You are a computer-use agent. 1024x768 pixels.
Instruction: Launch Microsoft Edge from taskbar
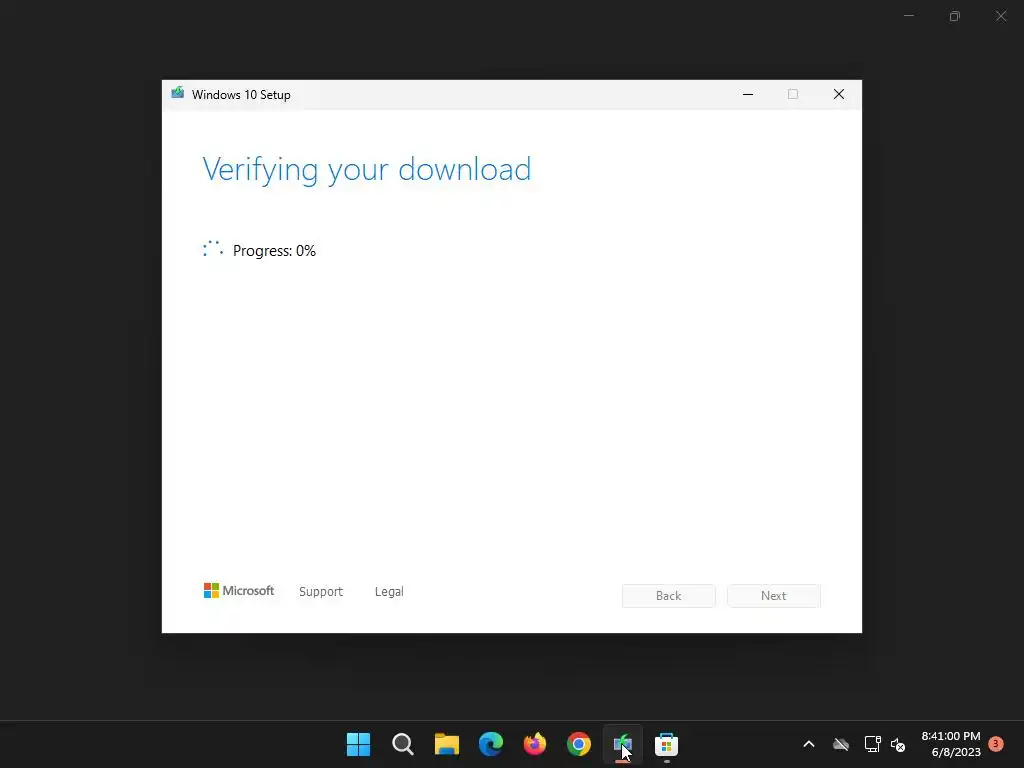click(490, 744)
